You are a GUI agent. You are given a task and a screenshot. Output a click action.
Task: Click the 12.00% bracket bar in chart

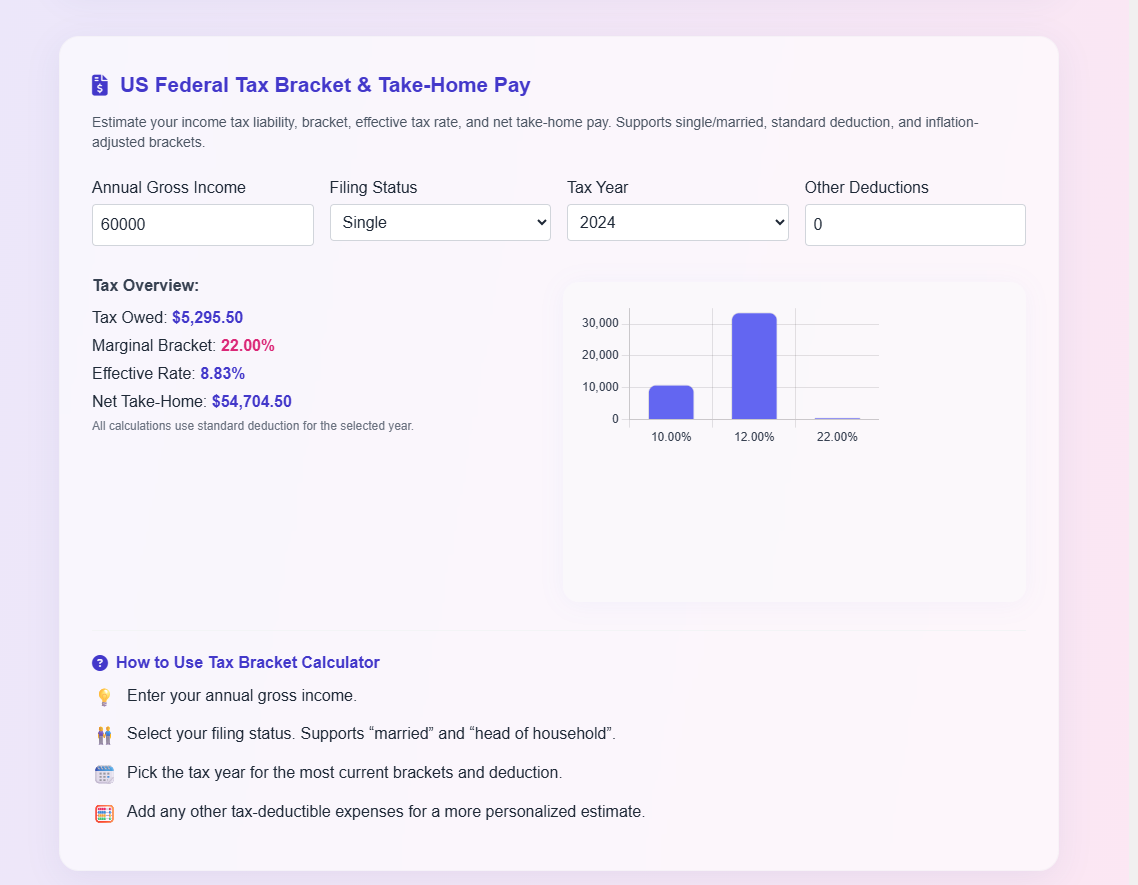tap(754, 366)
